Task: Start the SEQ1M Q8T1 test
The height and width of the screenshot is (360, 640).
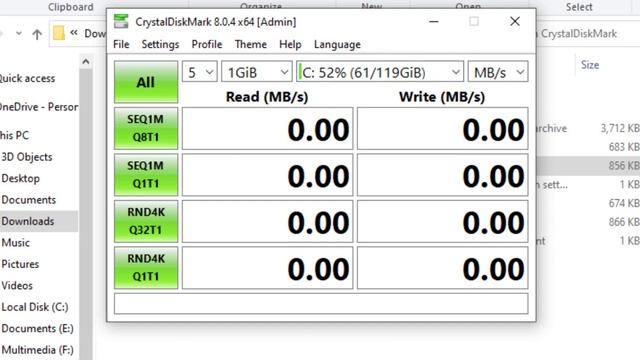Action: point(146,128)
